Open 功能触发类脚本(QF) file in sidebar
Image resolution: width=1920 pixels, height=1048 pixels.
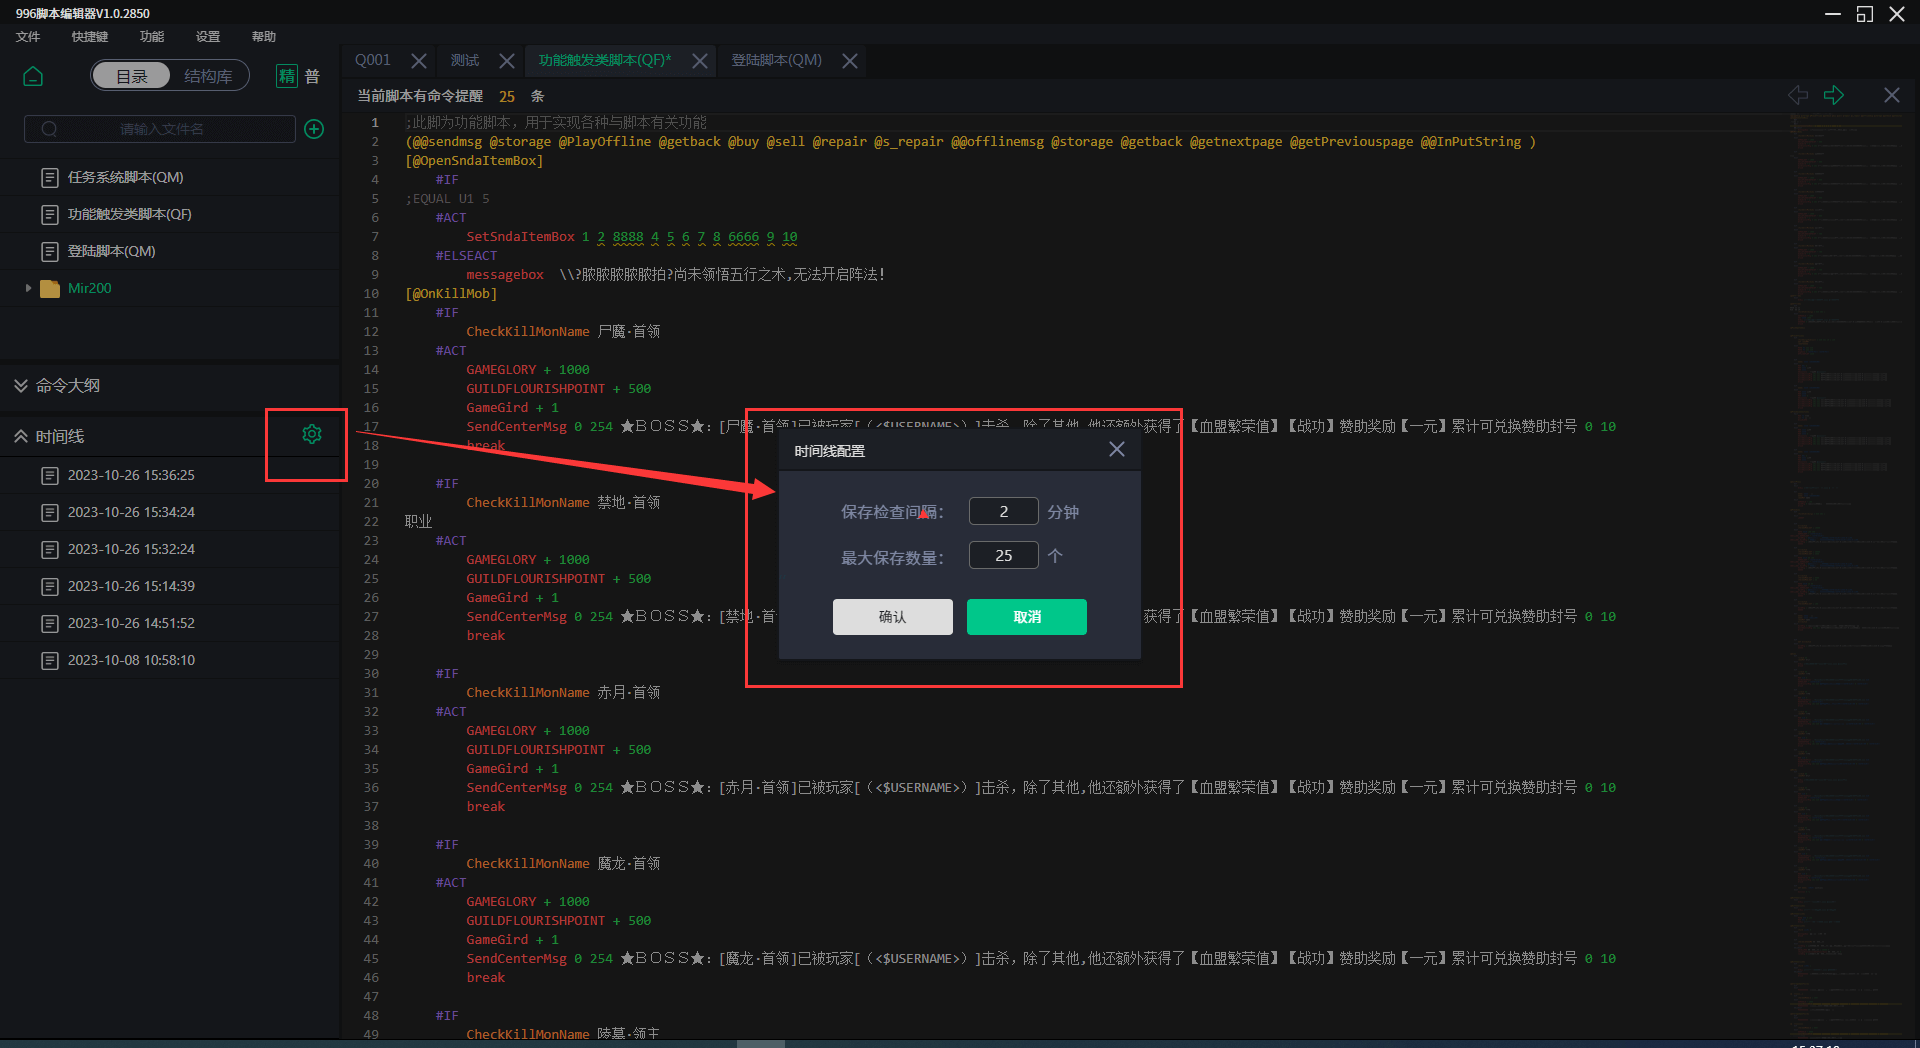129,214
